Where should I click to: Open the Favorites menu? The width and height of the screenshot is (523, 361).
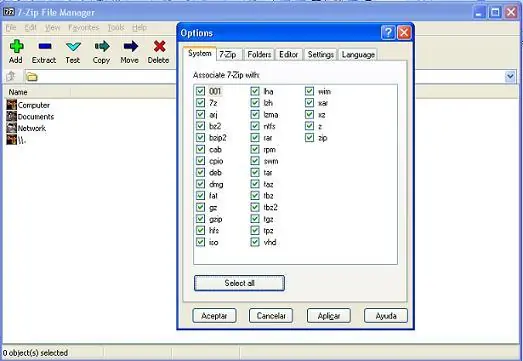tap(84, 28)
